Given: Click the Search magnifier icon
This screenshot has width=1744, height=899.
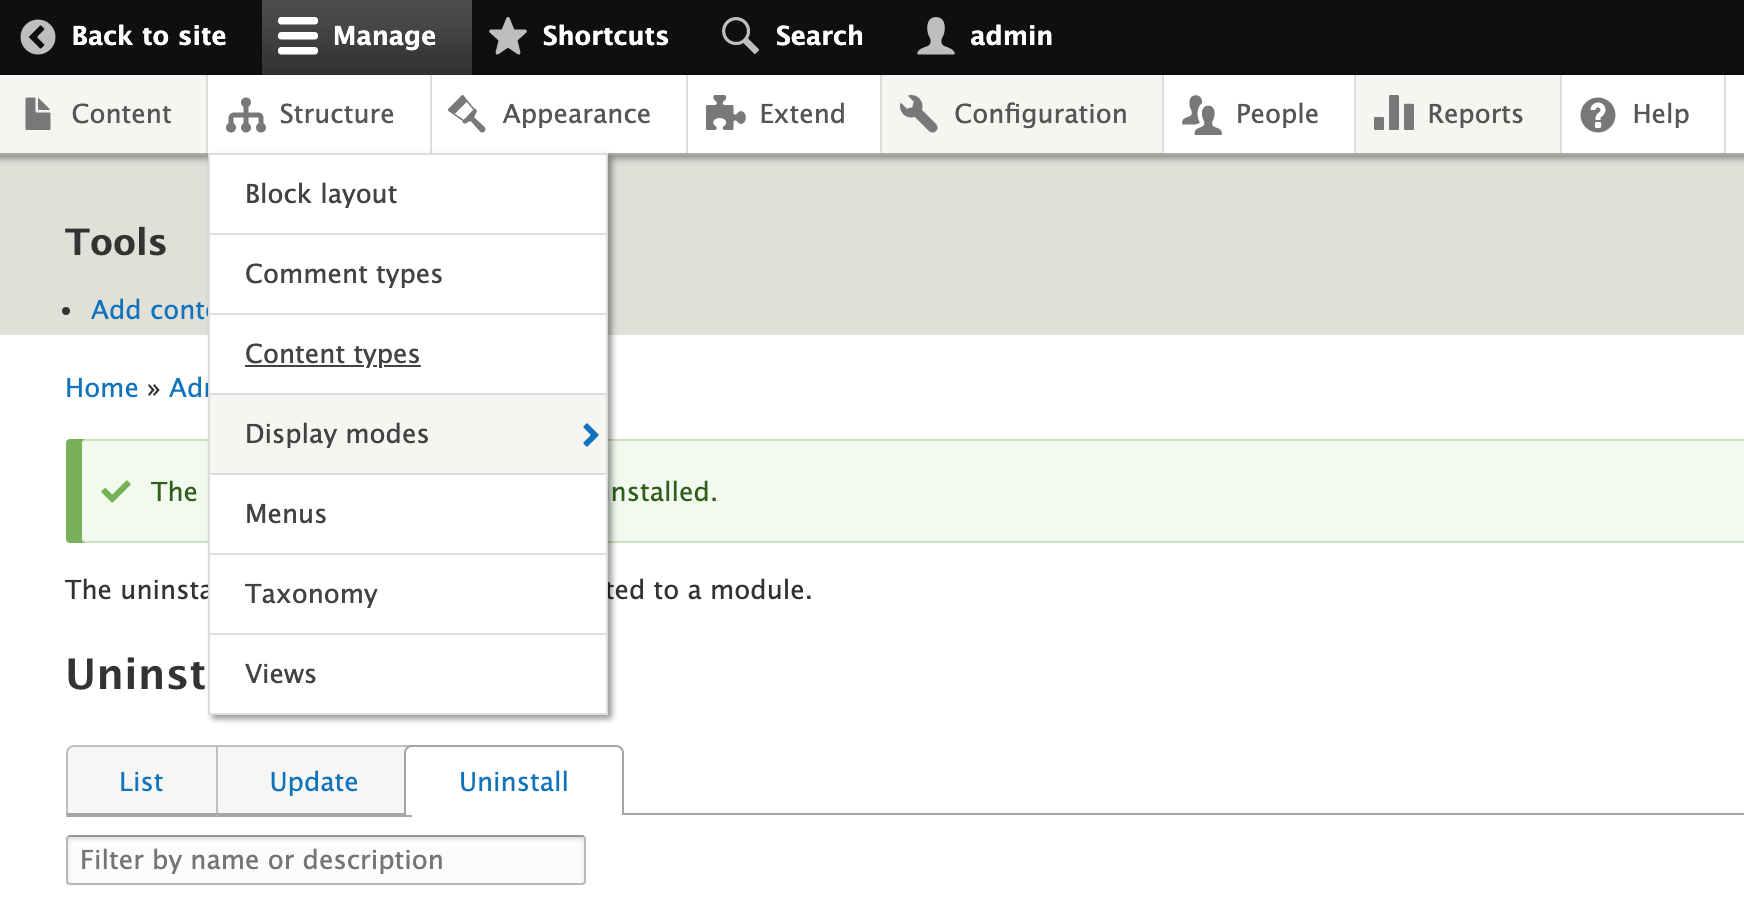Looking at the screenshot, I should tap(740, 35).
